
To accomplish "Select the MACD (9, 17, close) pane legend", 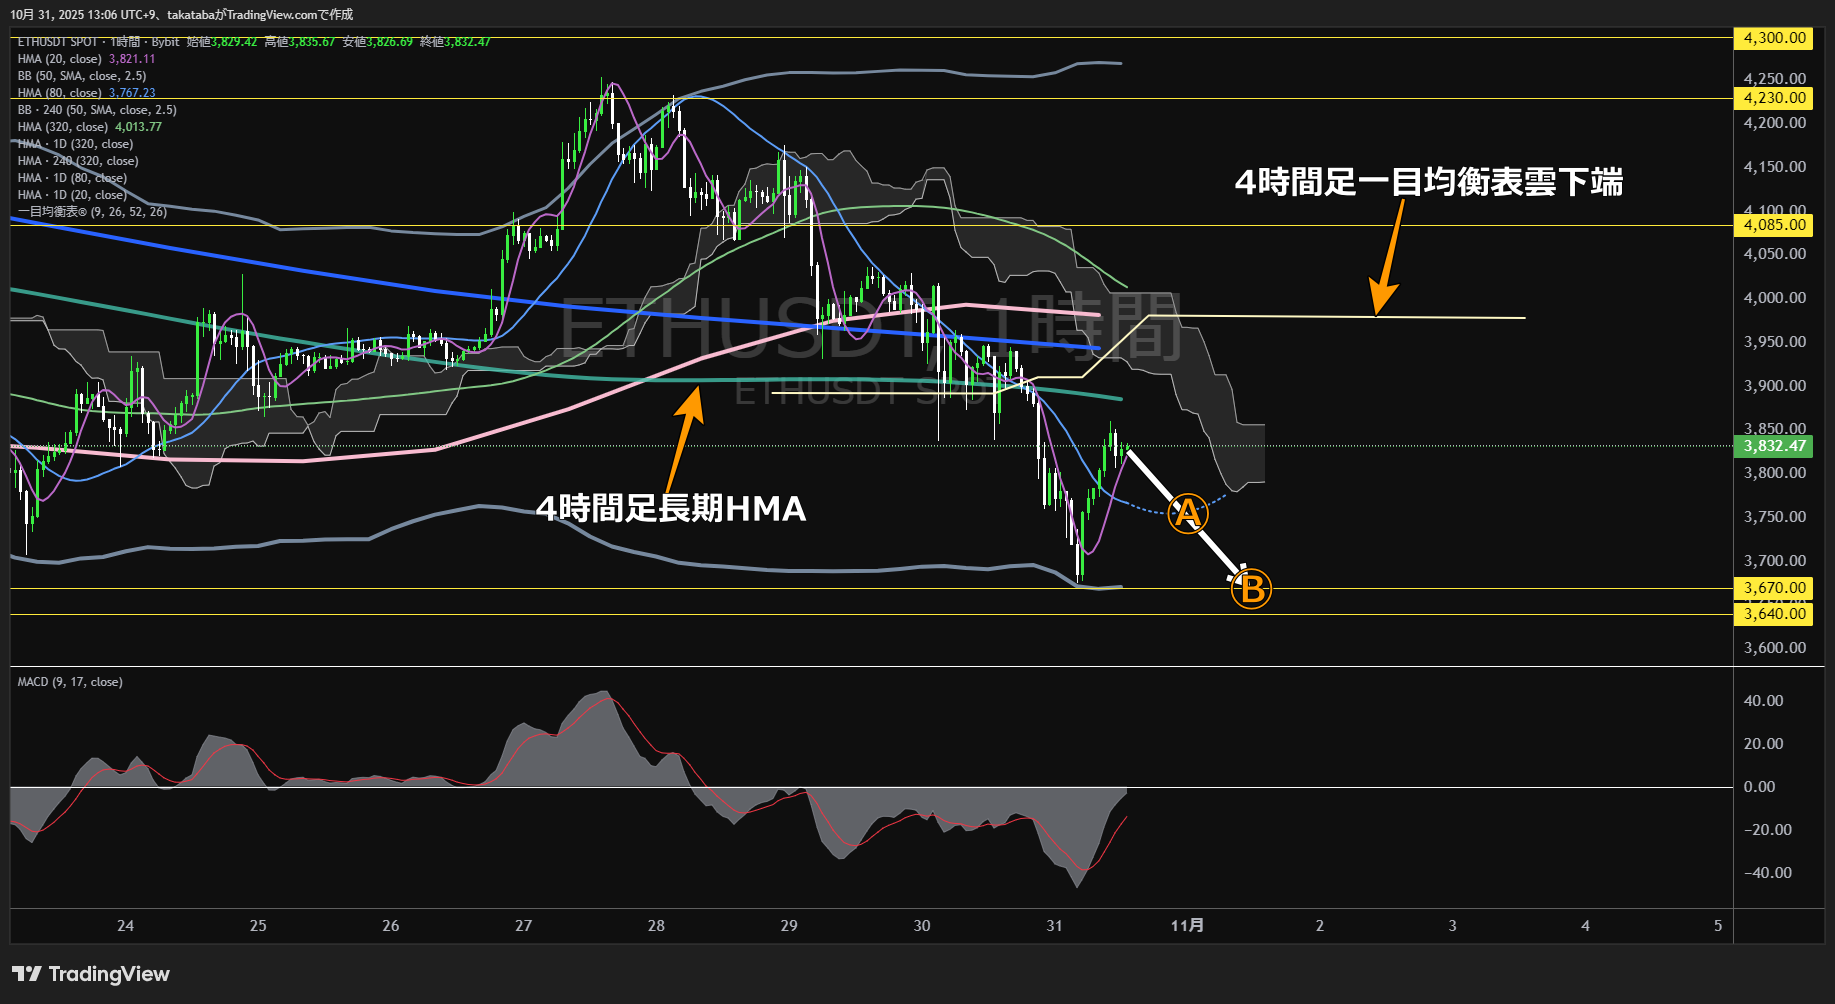I will 69,681.
